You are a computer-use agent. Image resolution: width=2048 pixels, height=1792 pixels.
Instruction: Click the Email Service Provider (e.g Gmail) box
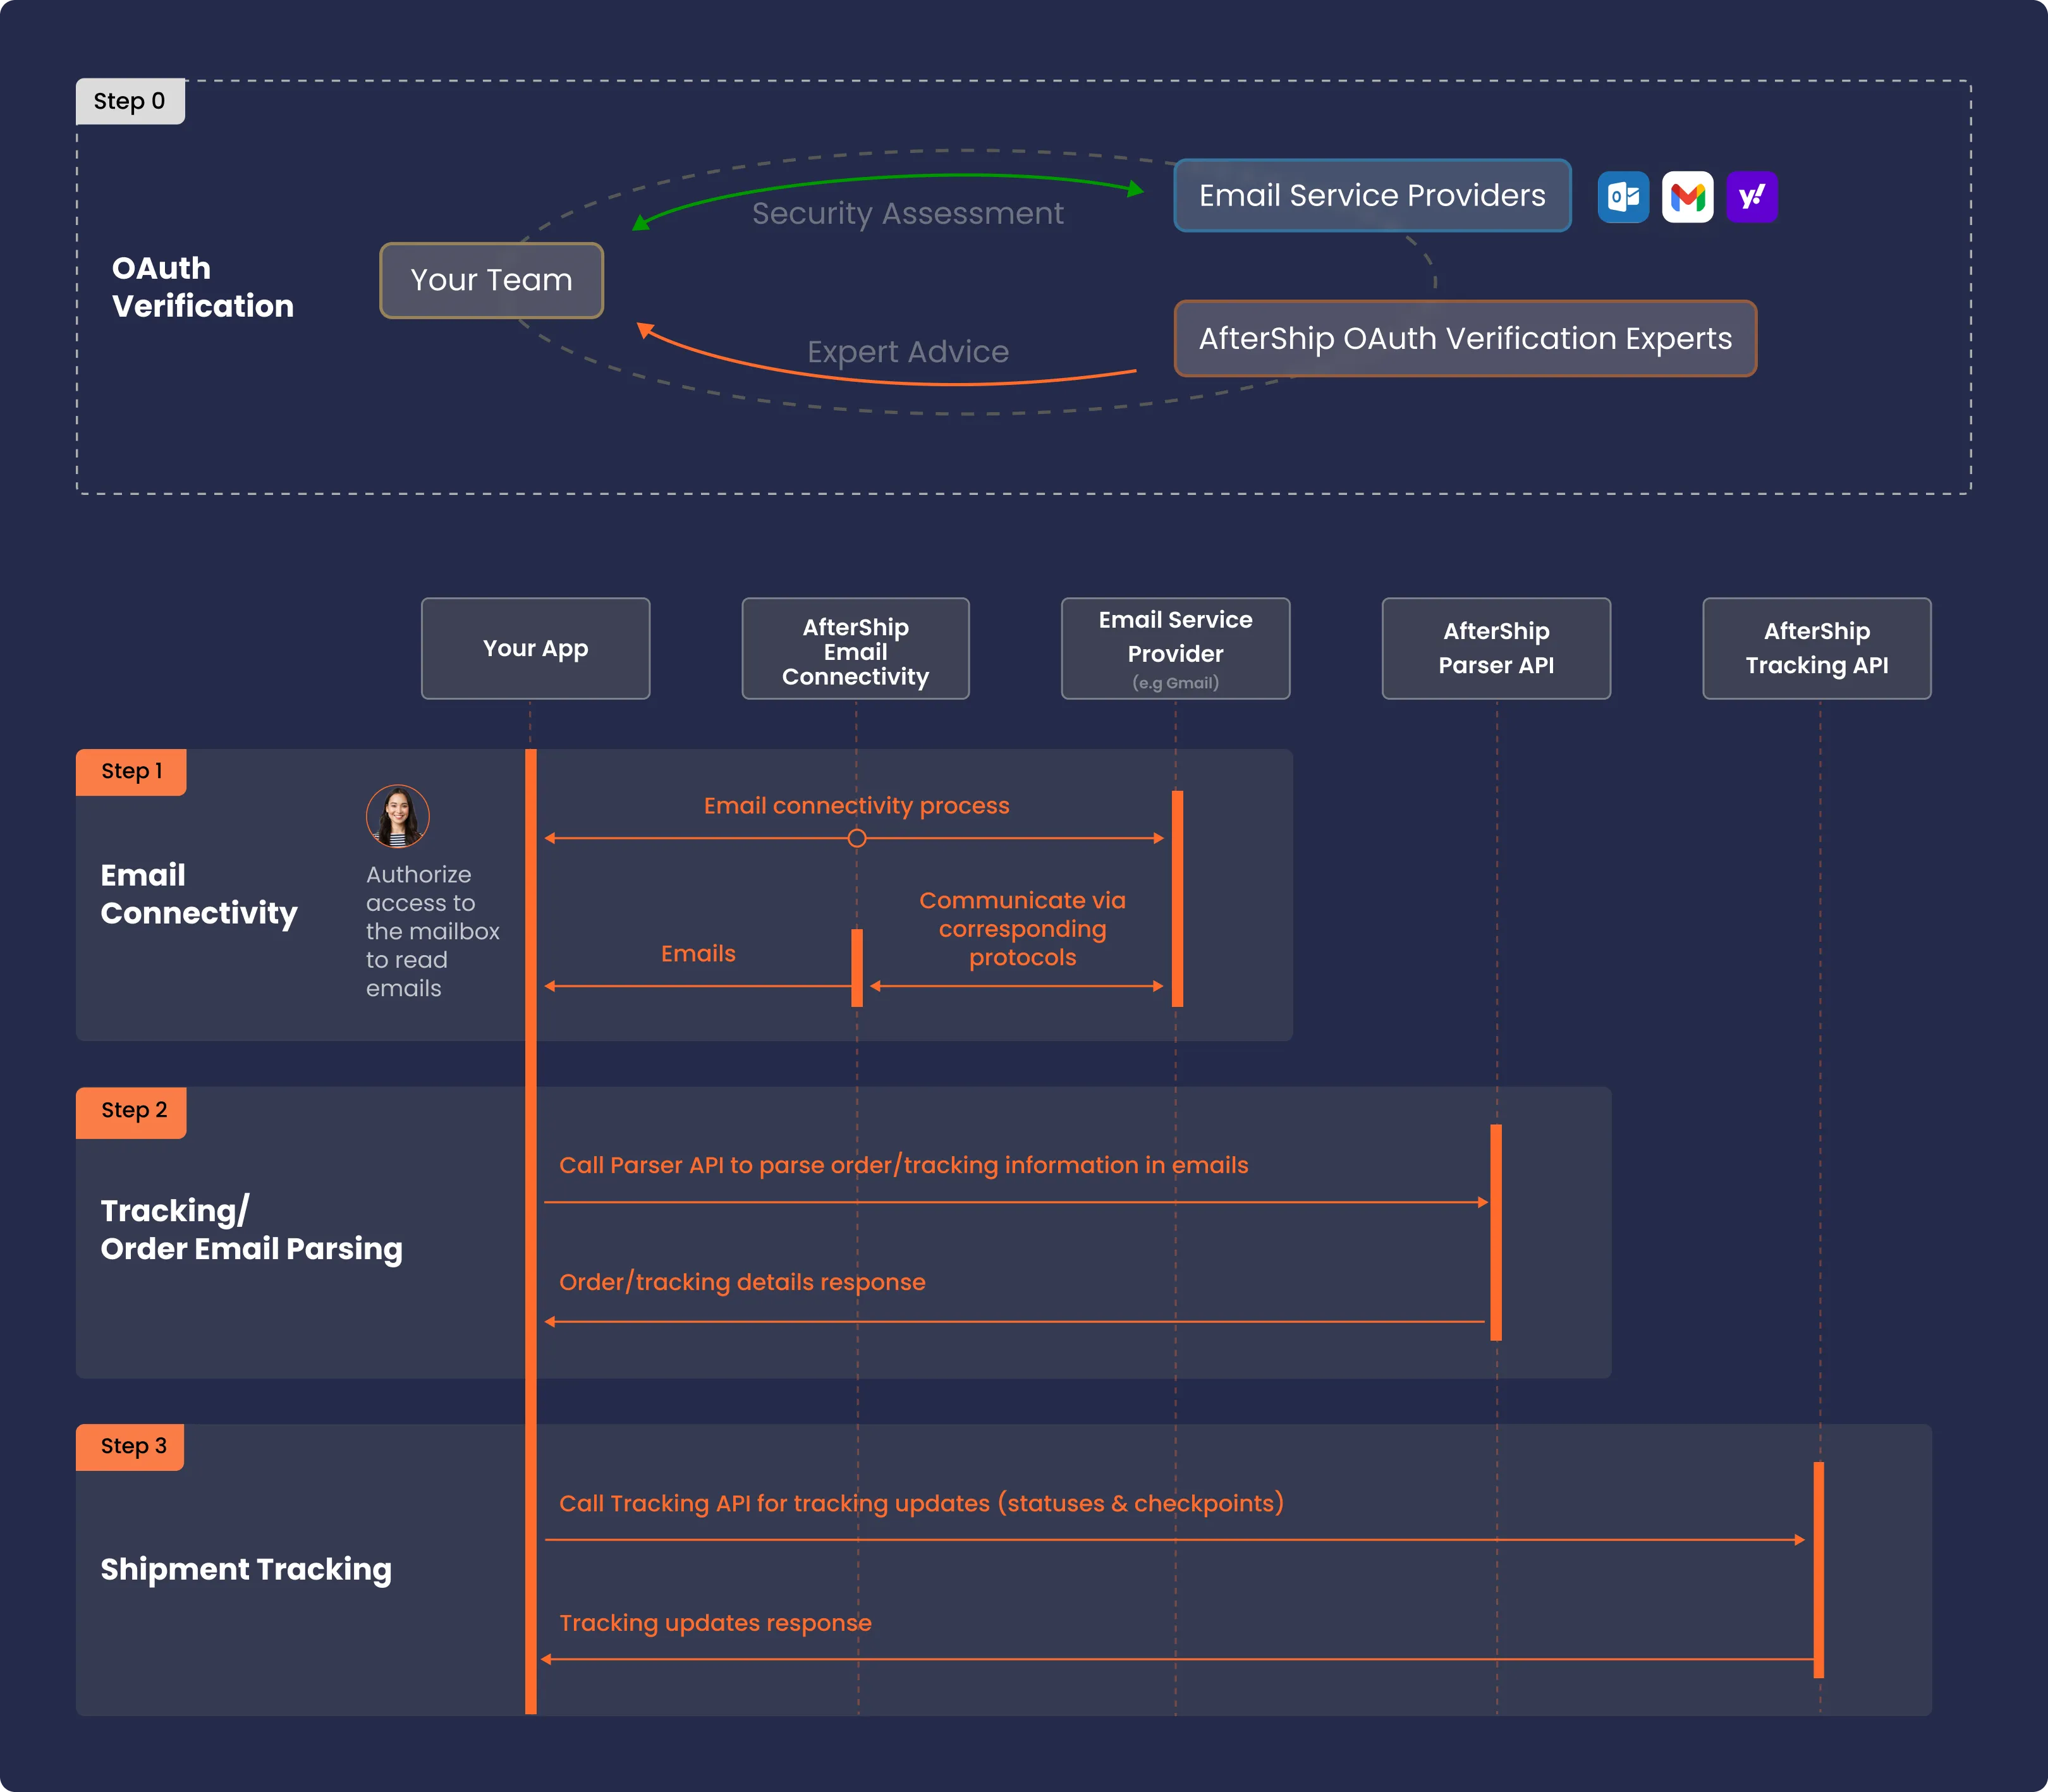click(1176, 648)
